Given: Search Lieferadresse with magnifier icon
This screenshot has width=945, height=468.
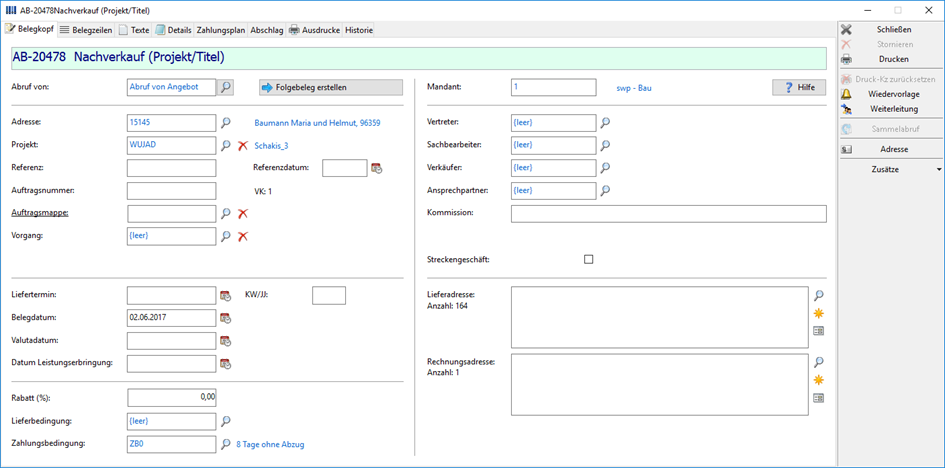Looking at the screenshot, I should [818, 296].
